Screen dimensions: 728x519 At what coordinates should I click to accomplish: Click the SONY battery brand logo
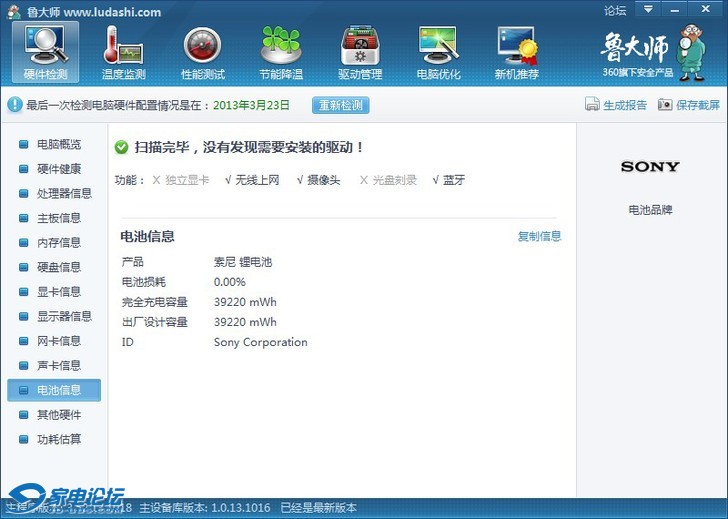650,167
